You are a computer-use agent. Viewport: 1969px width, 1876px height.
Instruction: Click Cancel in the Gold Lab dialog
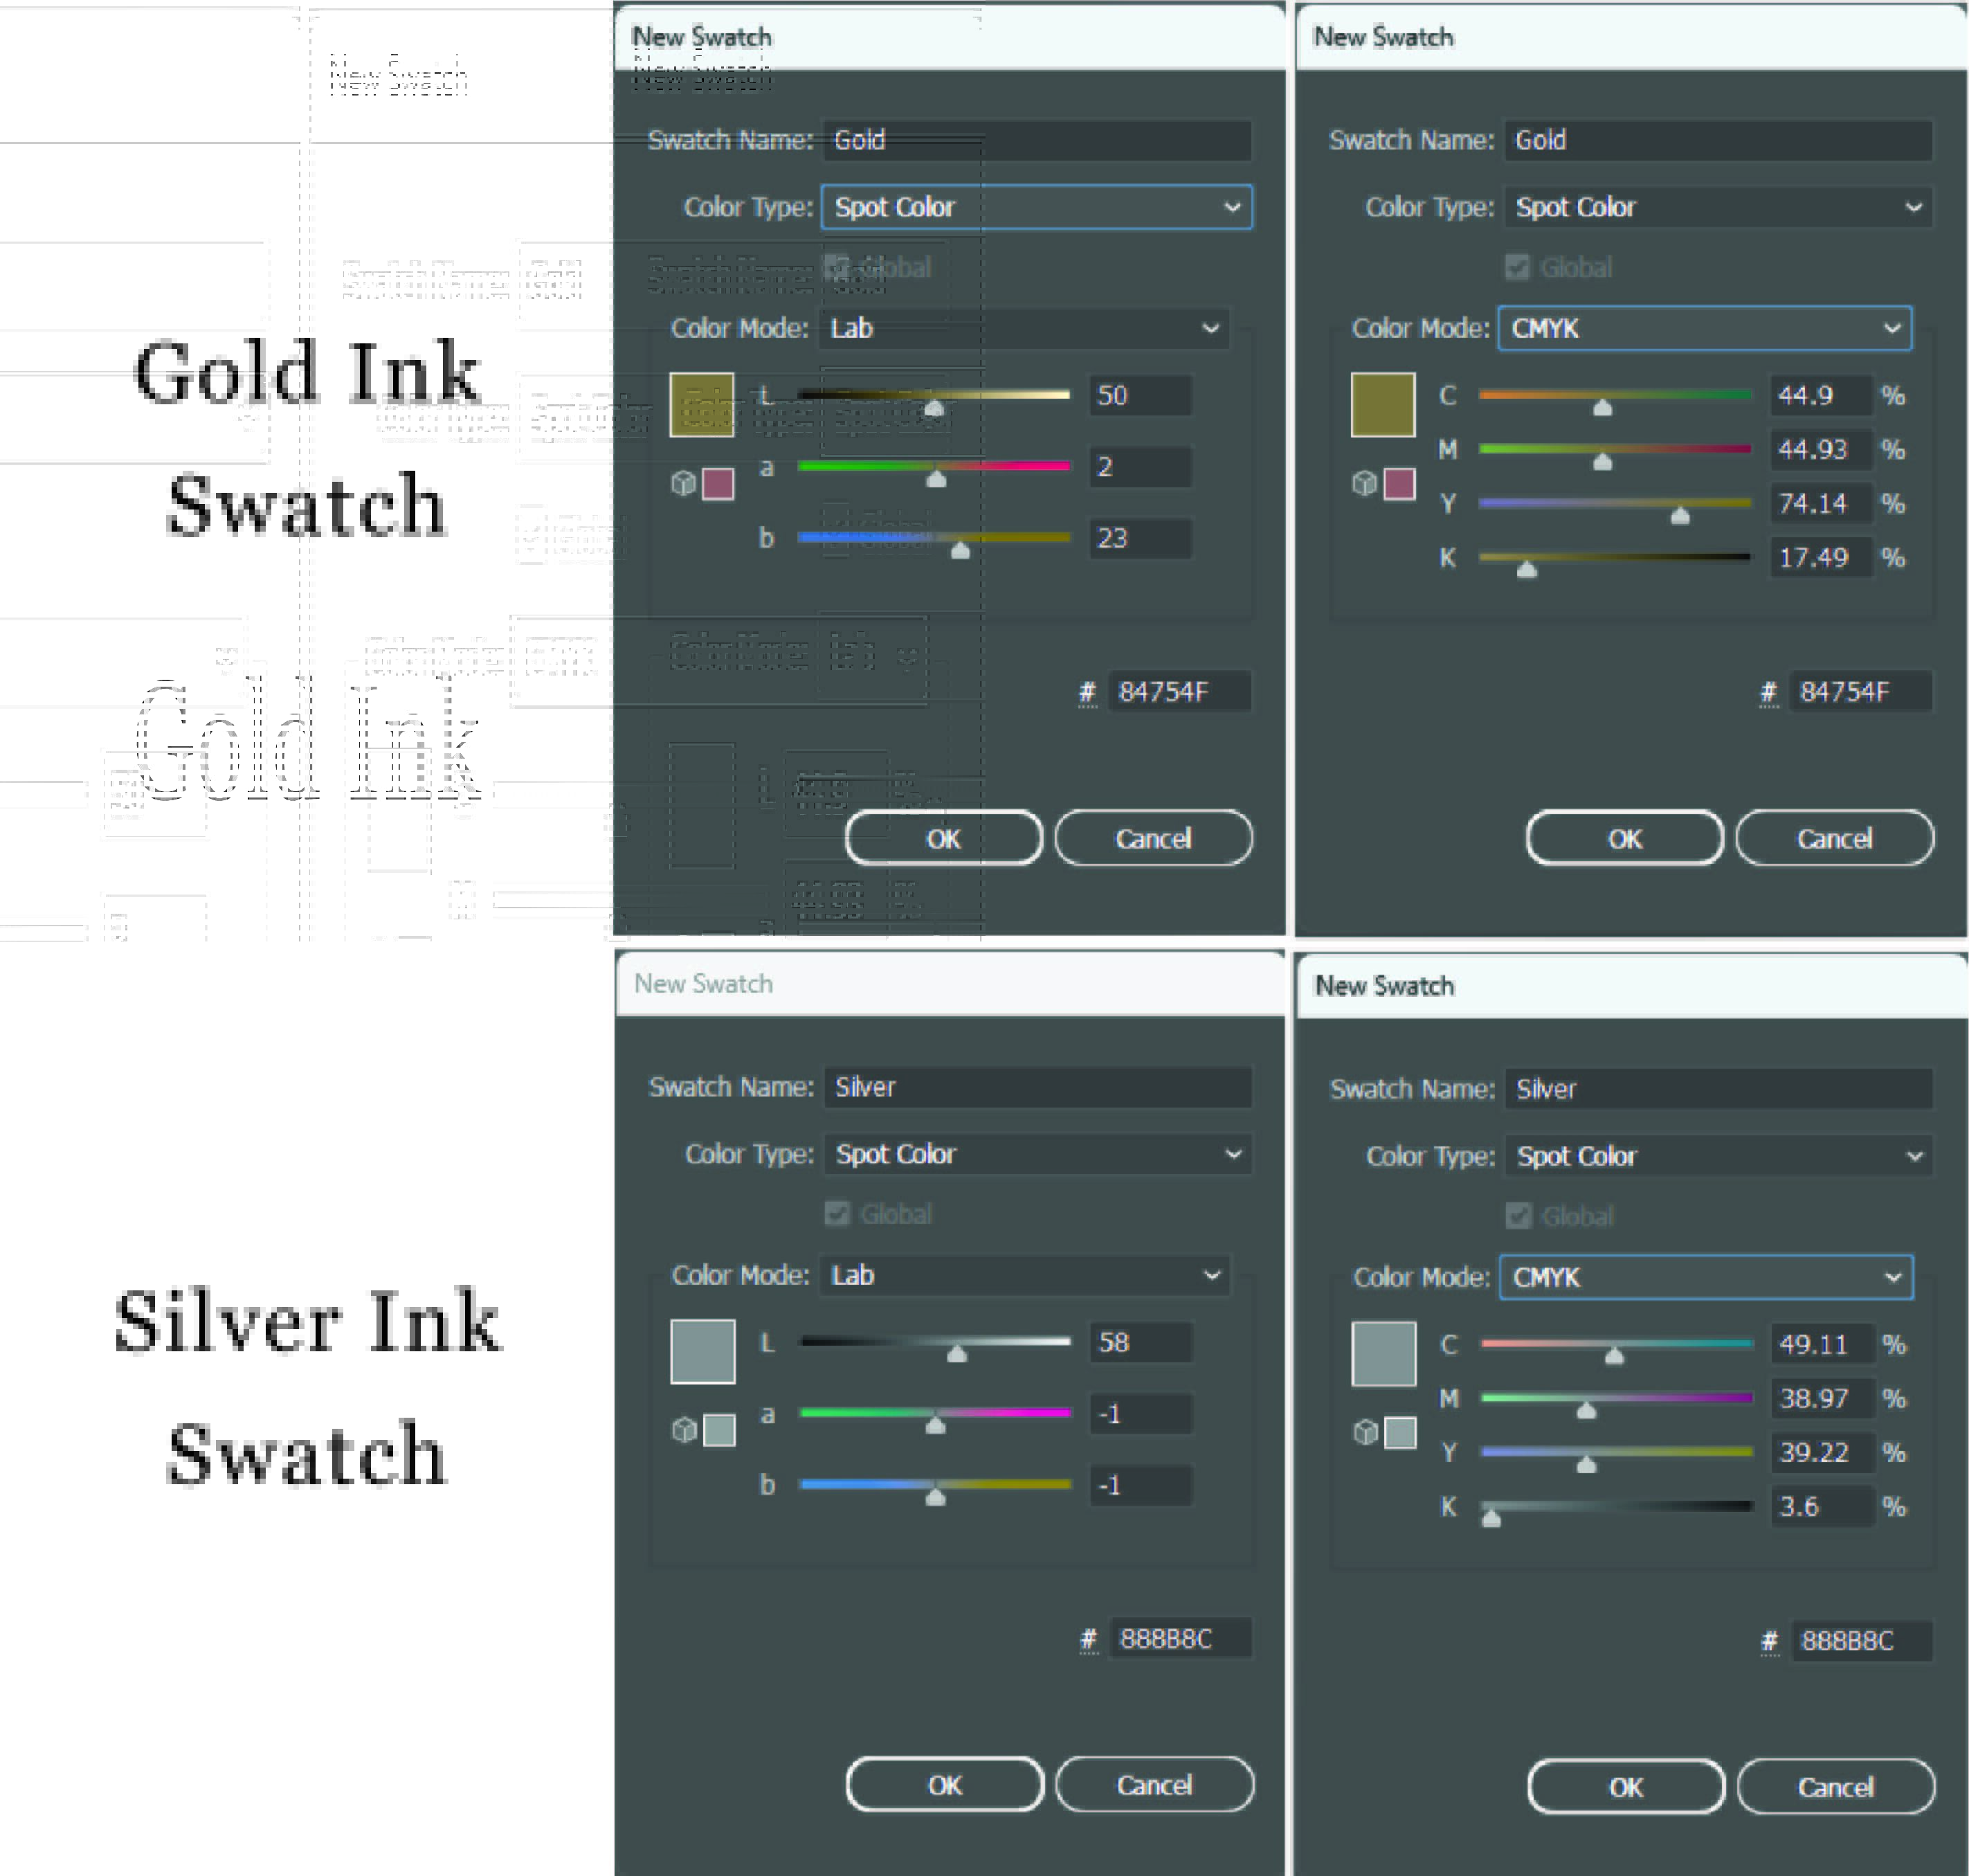point(1153,838)
